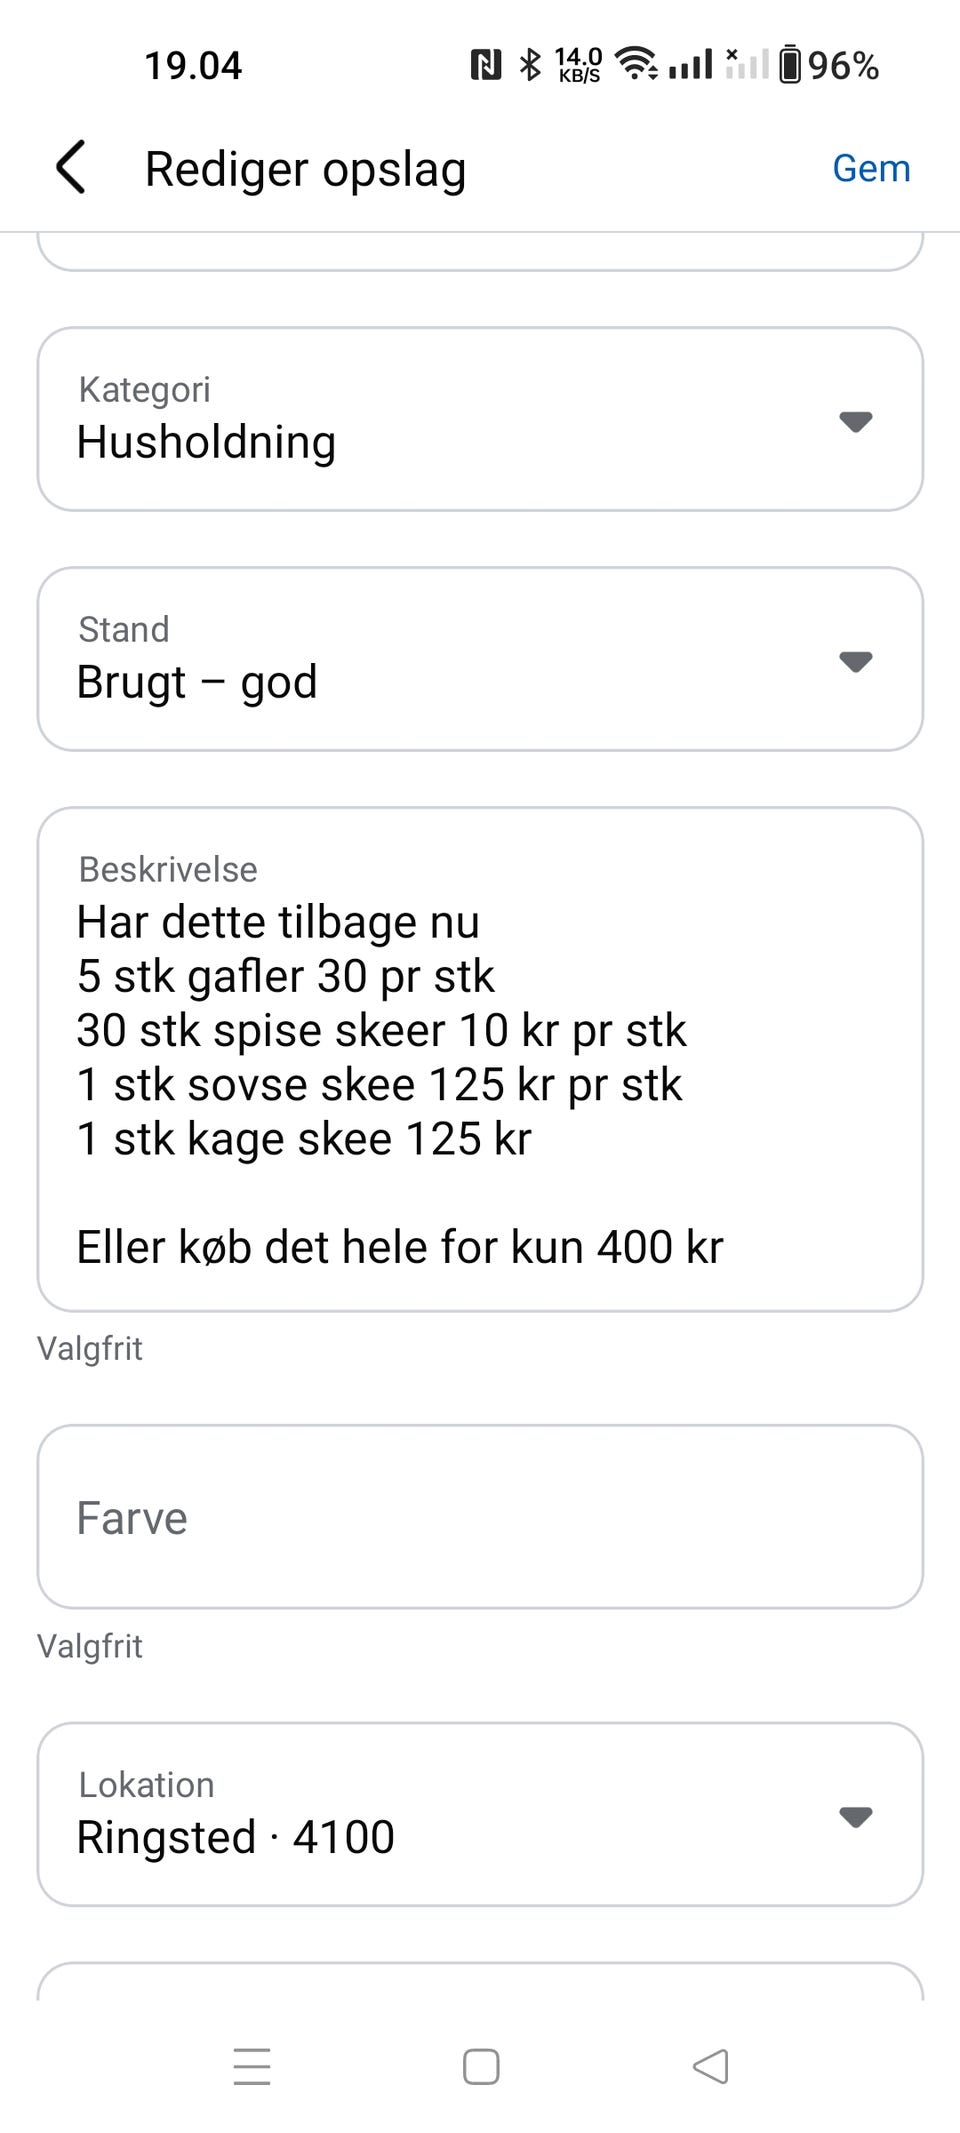
Task: Edit the Beskrivelse text area
Action: coord(480,1059)
